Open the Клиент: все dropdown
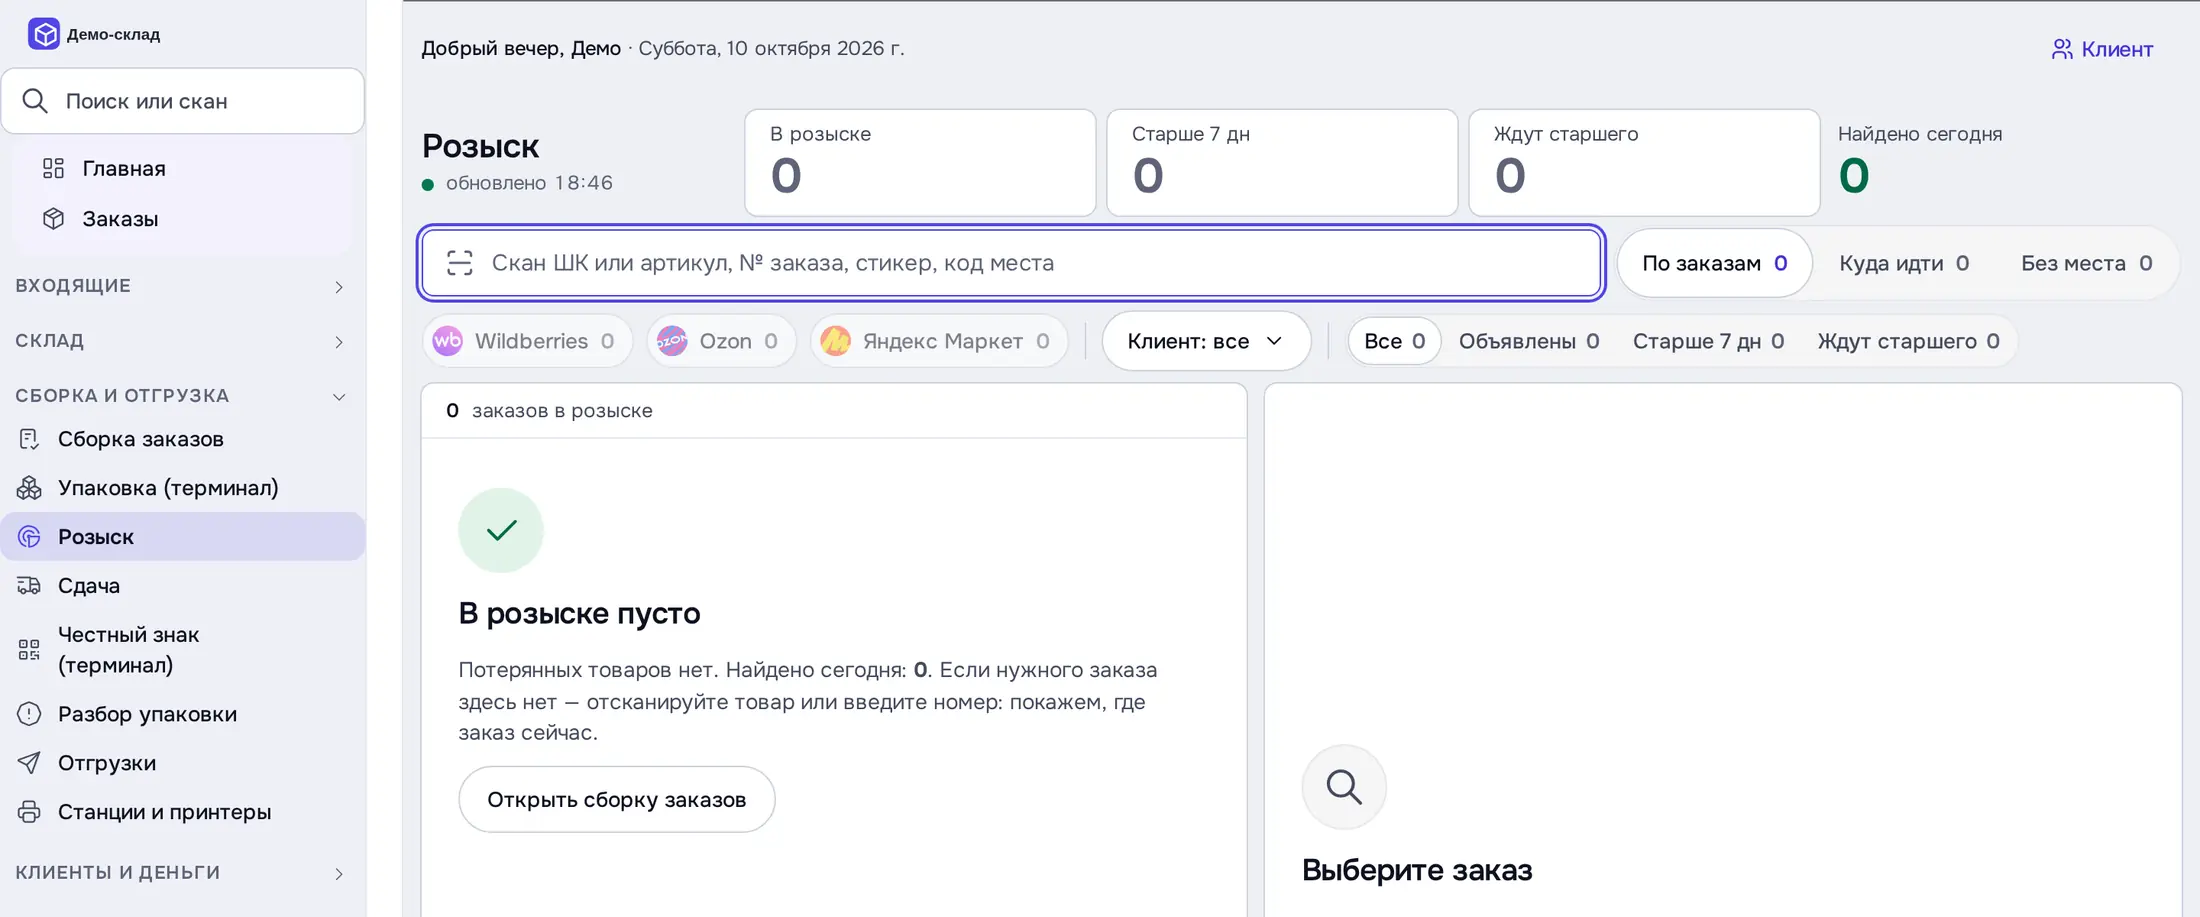This screenshot has width=2200, height=917. (x=1206, y=341)
